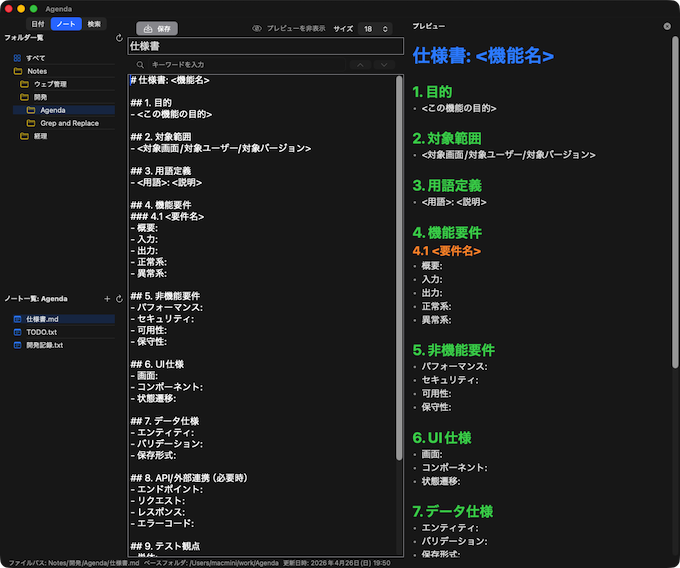Reload the Agenda note list
Screen dimensions: 680x568
tap(119, 299)
